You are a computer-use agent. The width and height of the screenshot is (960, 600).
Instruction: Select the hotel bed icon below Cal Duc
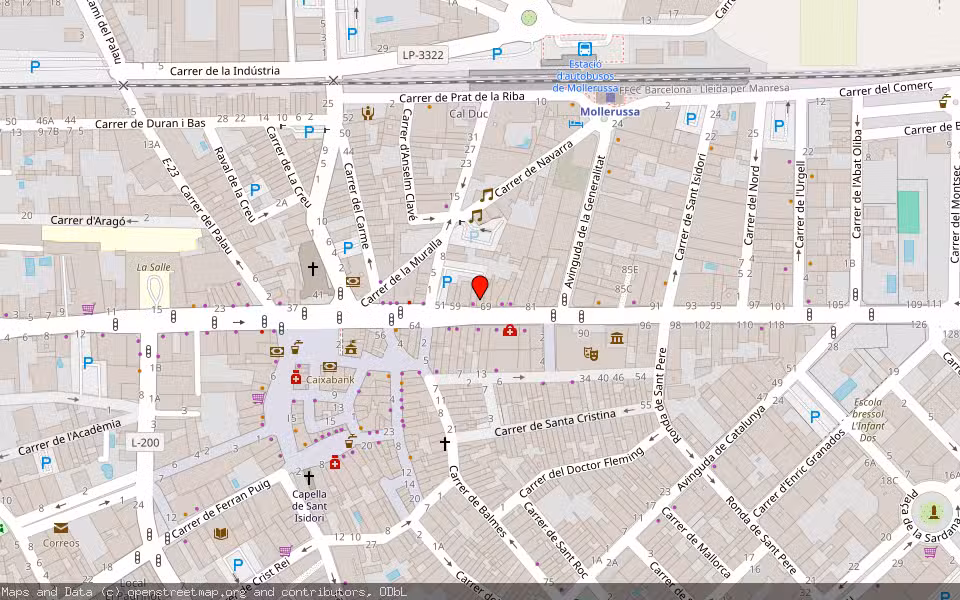[576, 124]
